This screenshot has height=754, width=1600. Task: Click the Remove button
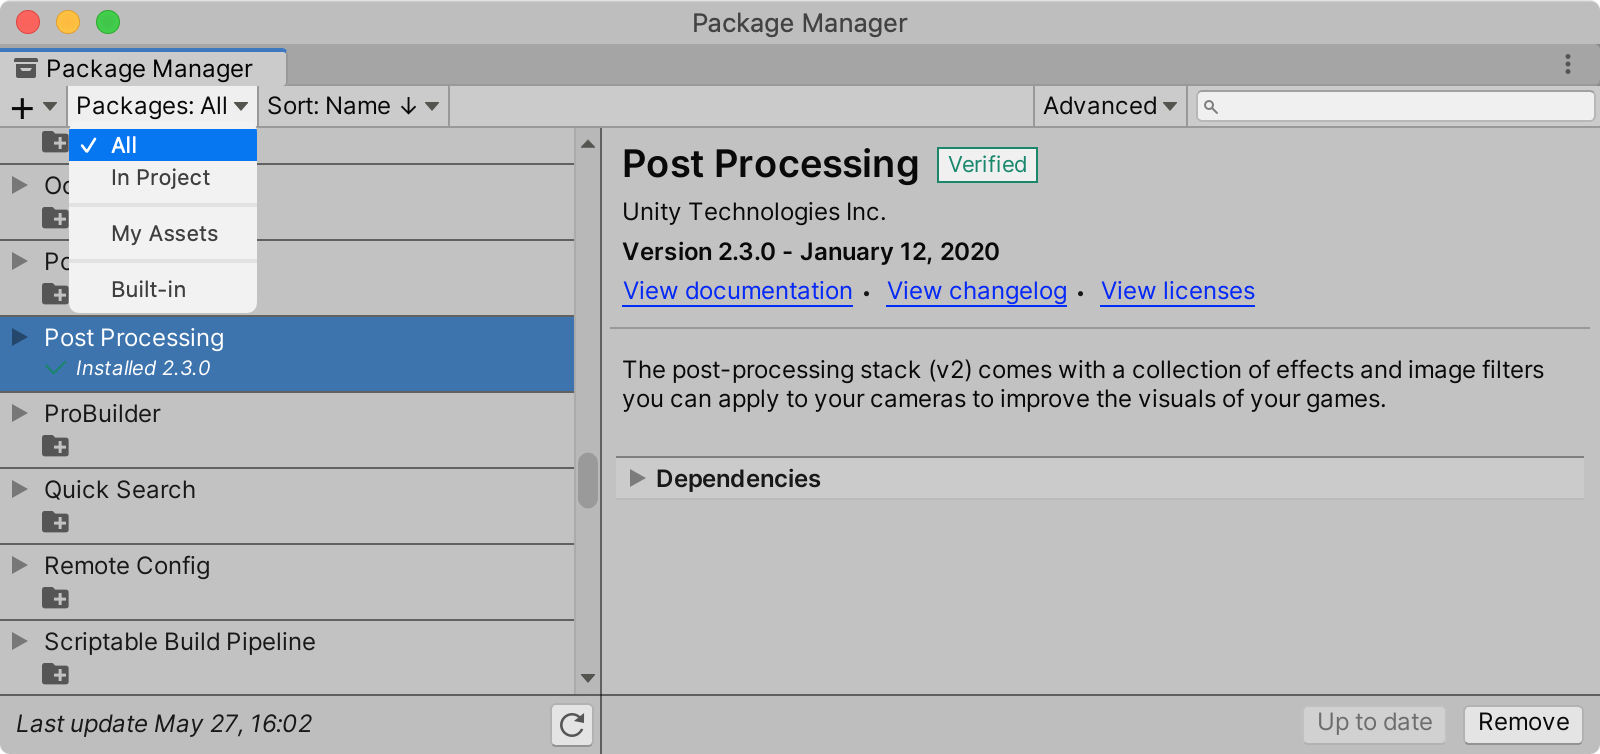click(x=1523, y=723)
